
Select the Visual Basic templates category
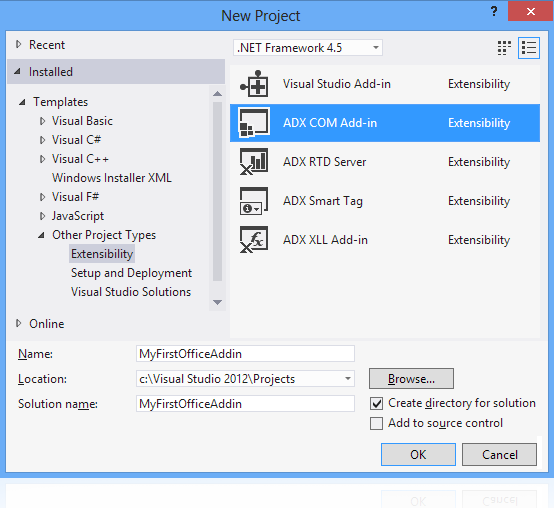82,121
